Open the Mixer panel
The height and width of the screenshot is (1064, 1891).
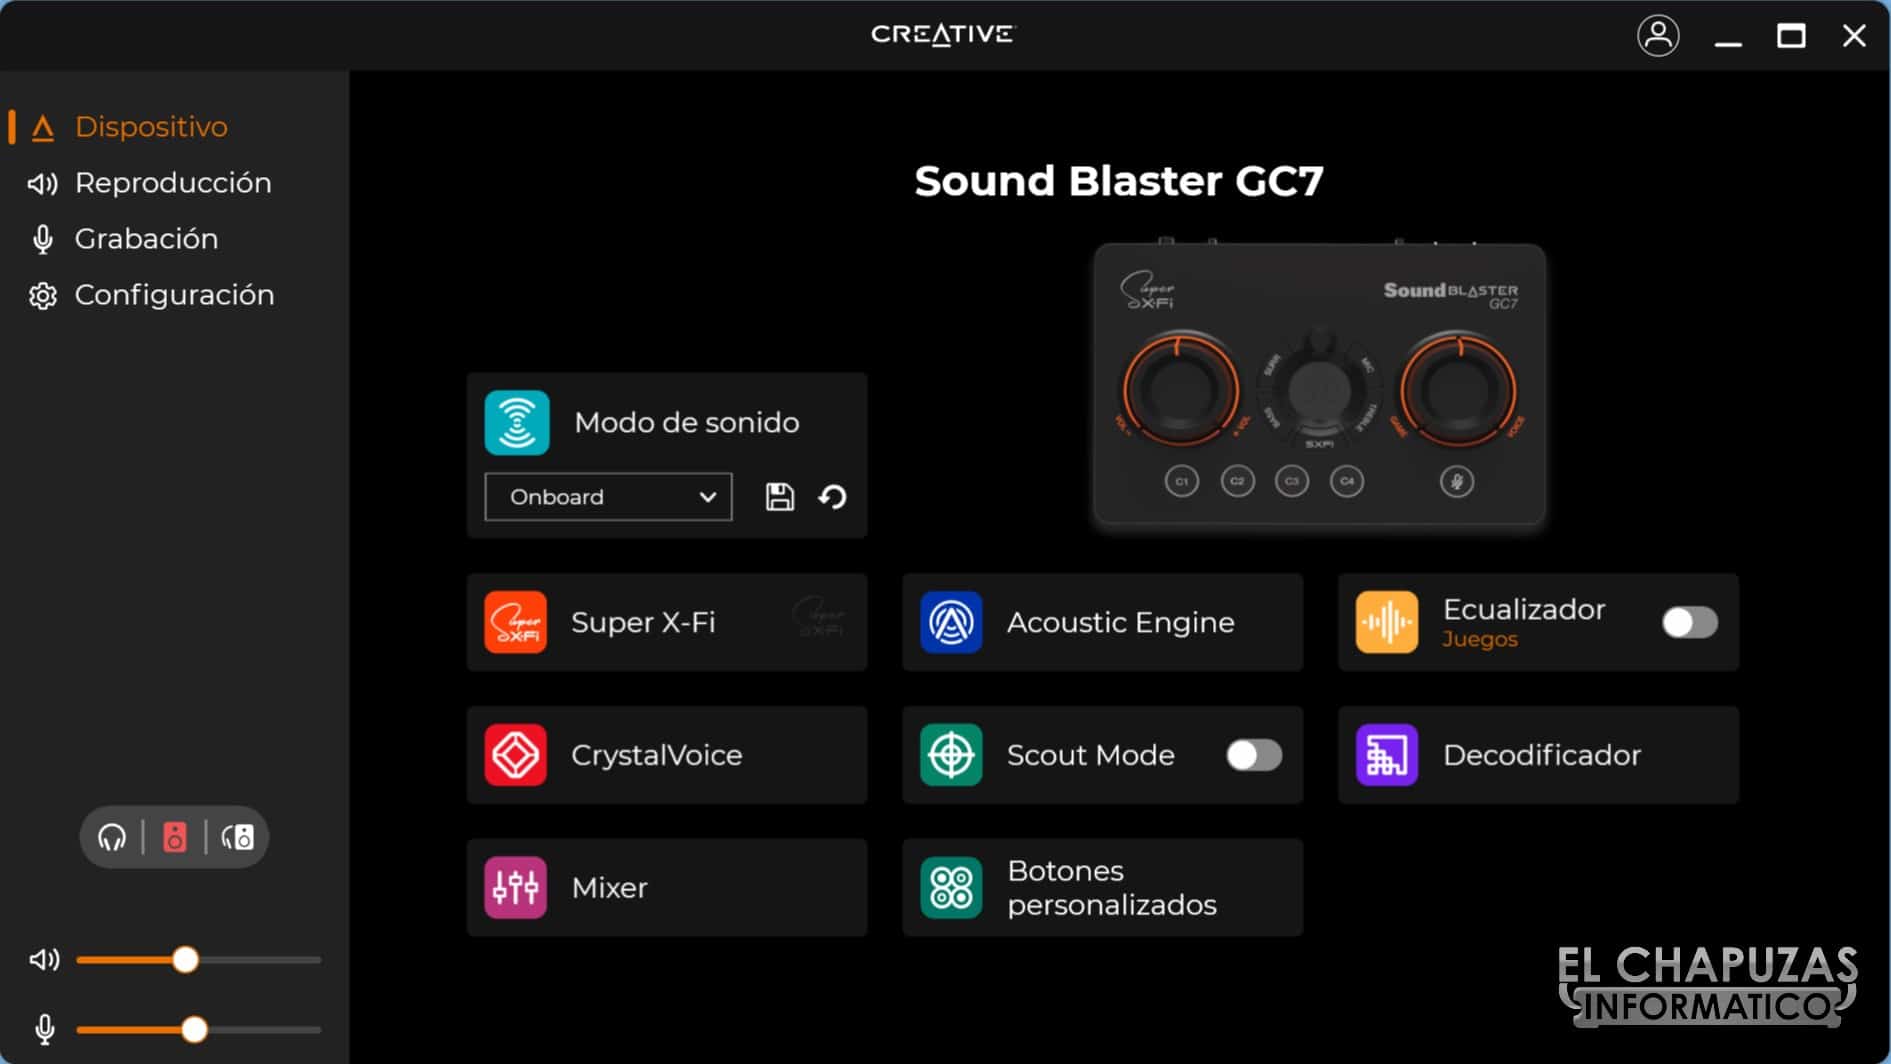pyautogui.click(x=665, y=887)
